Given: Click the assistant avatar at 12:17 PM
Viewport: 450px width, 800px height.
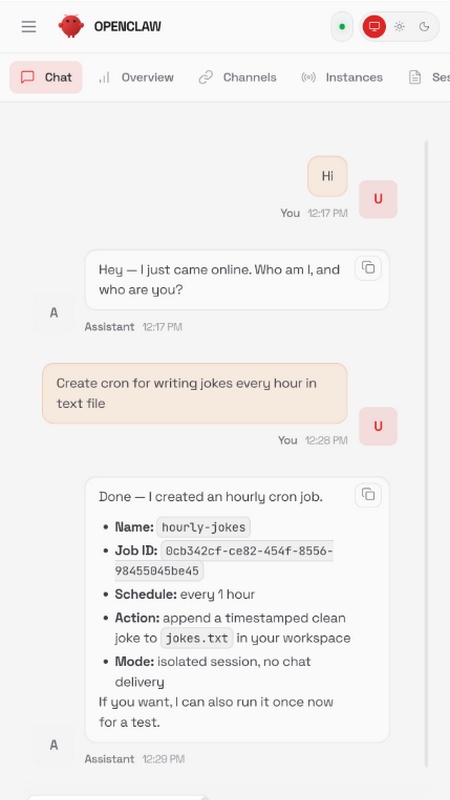Looking at the screenshot, I should click(x=54, y=313).
